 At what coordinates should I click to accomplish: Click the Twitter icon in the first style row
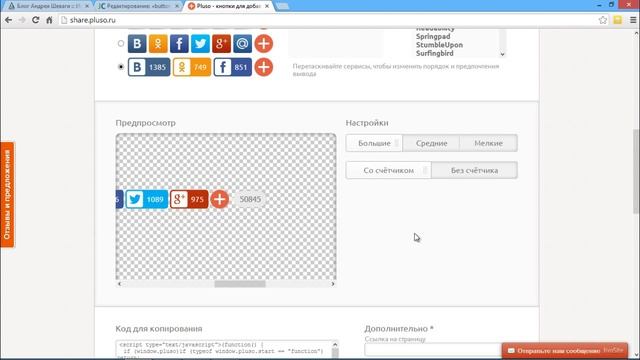click(x=200, y=44)
